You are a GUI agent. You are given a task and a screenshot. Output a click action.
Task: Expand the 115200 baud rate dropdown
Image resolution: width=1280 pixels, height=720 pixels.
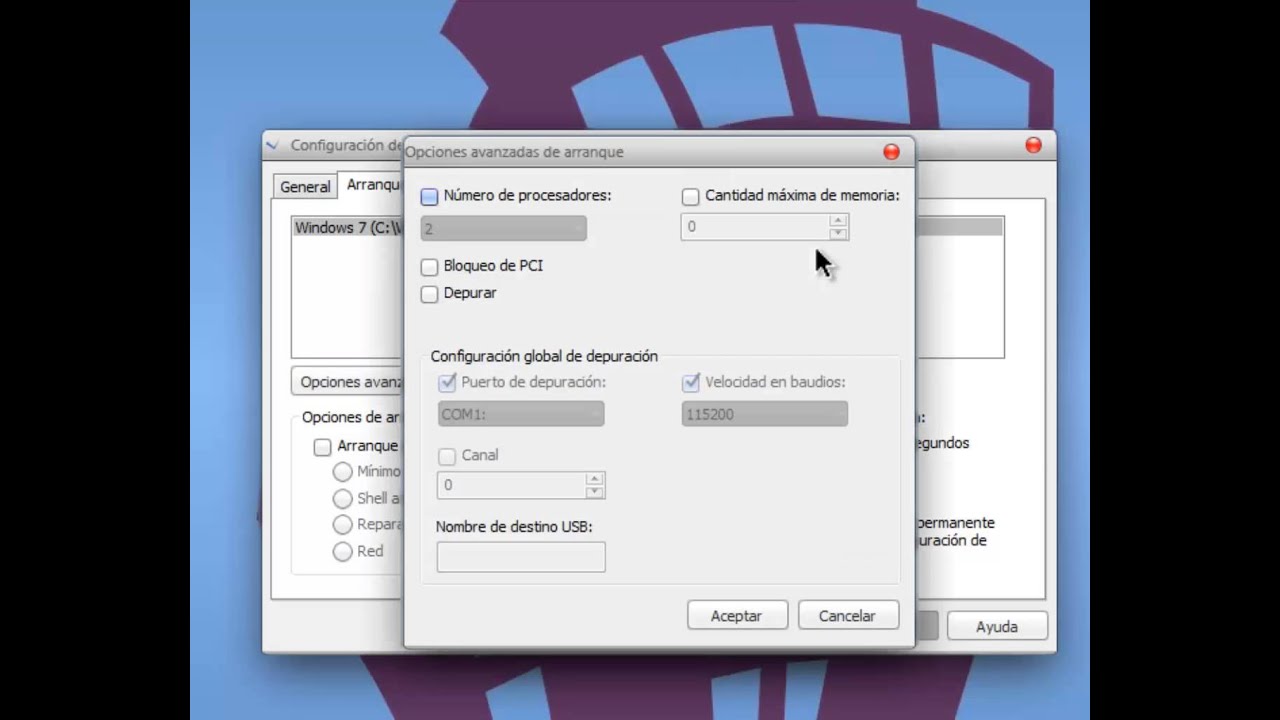[765, 413]
